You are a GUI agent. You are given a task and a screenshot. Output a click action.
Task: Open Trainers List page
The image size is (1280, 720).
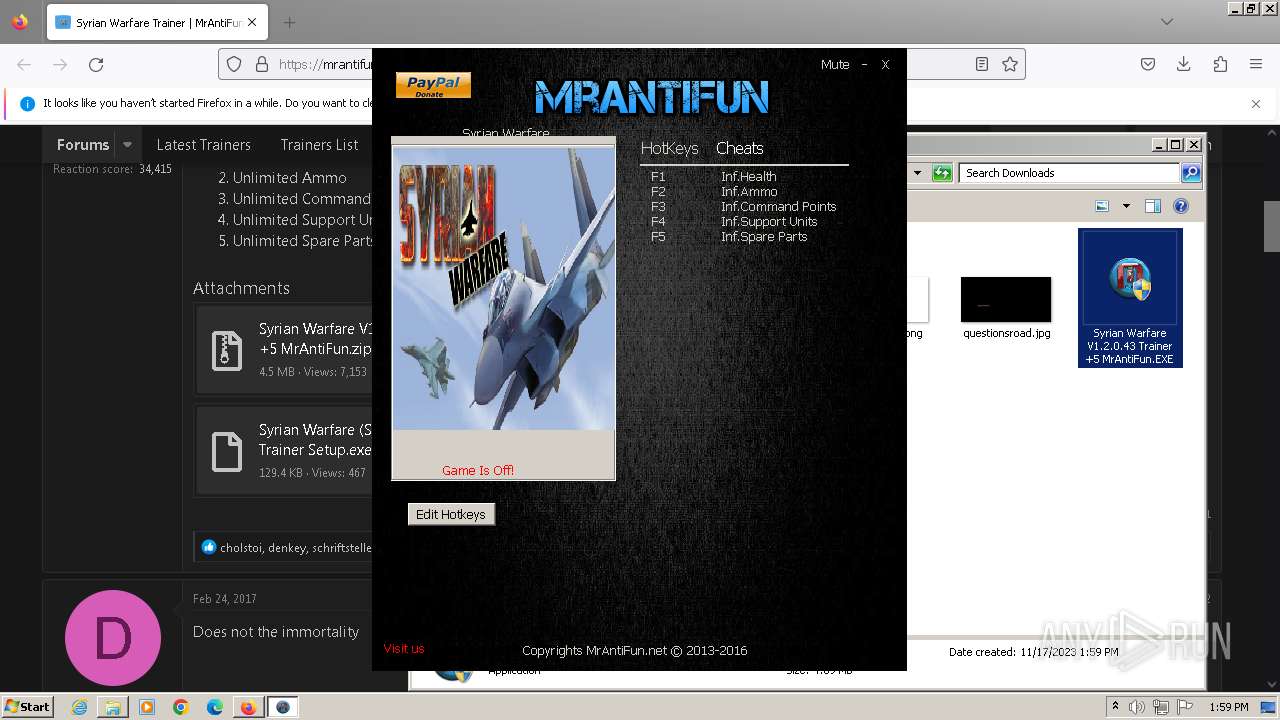[x=319, y=144]
